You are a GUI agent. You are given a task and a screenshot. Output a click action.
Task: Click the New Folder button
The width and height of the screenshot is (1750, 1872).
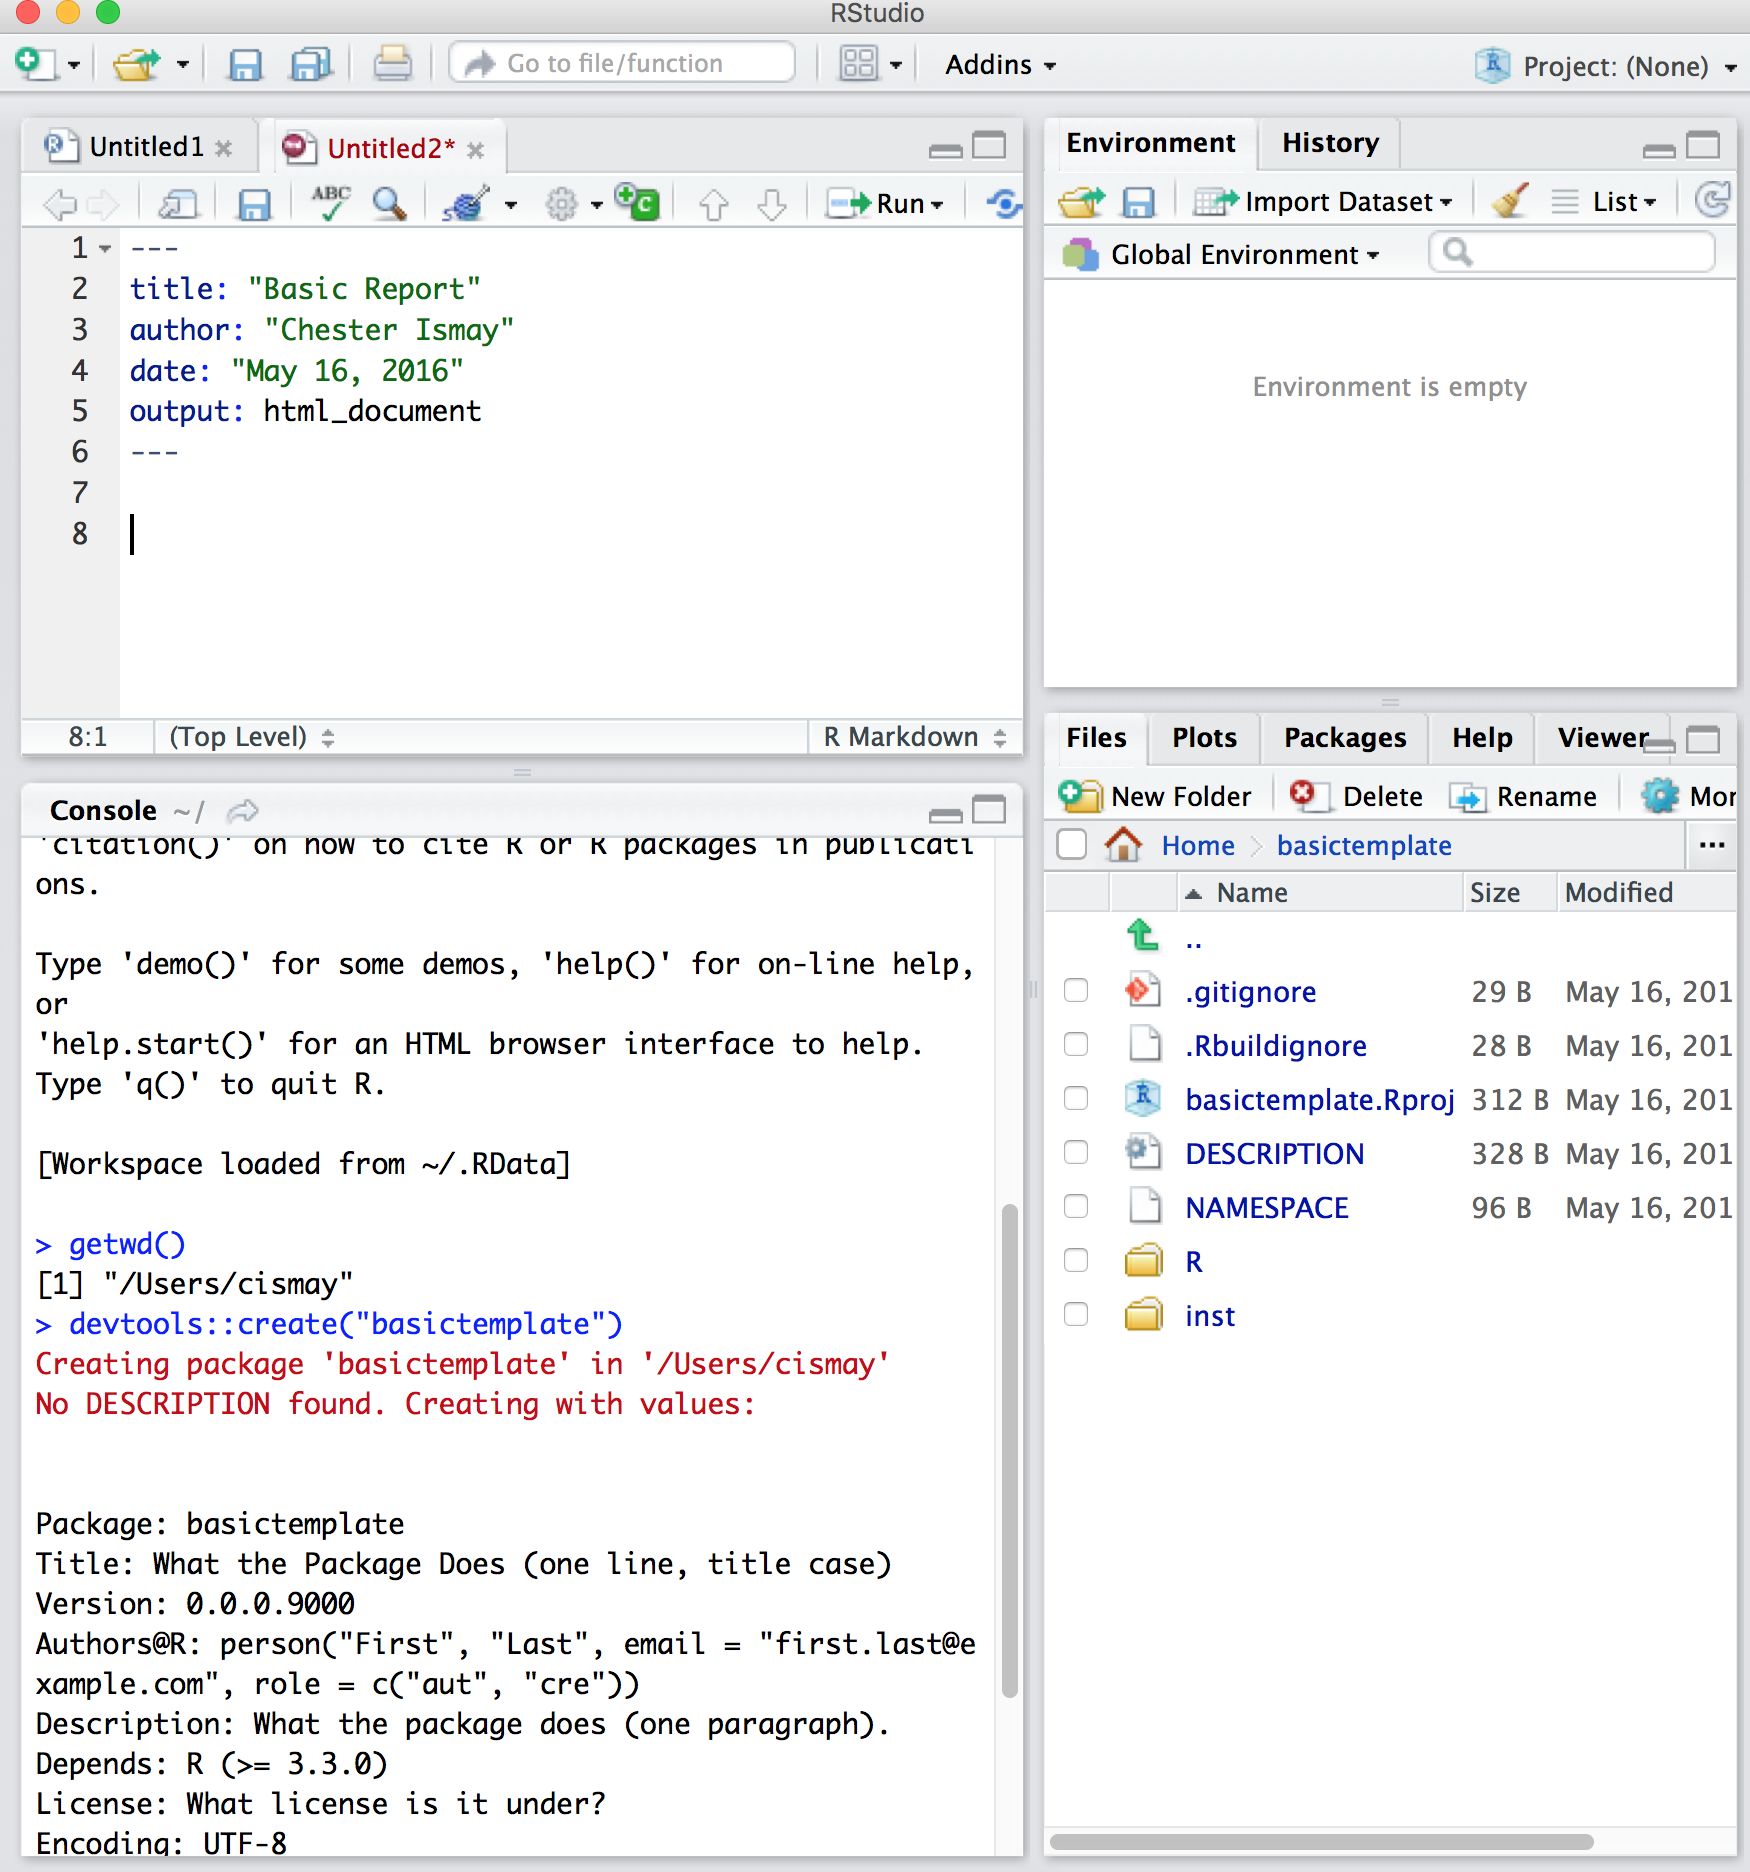tap(1157, 796)
